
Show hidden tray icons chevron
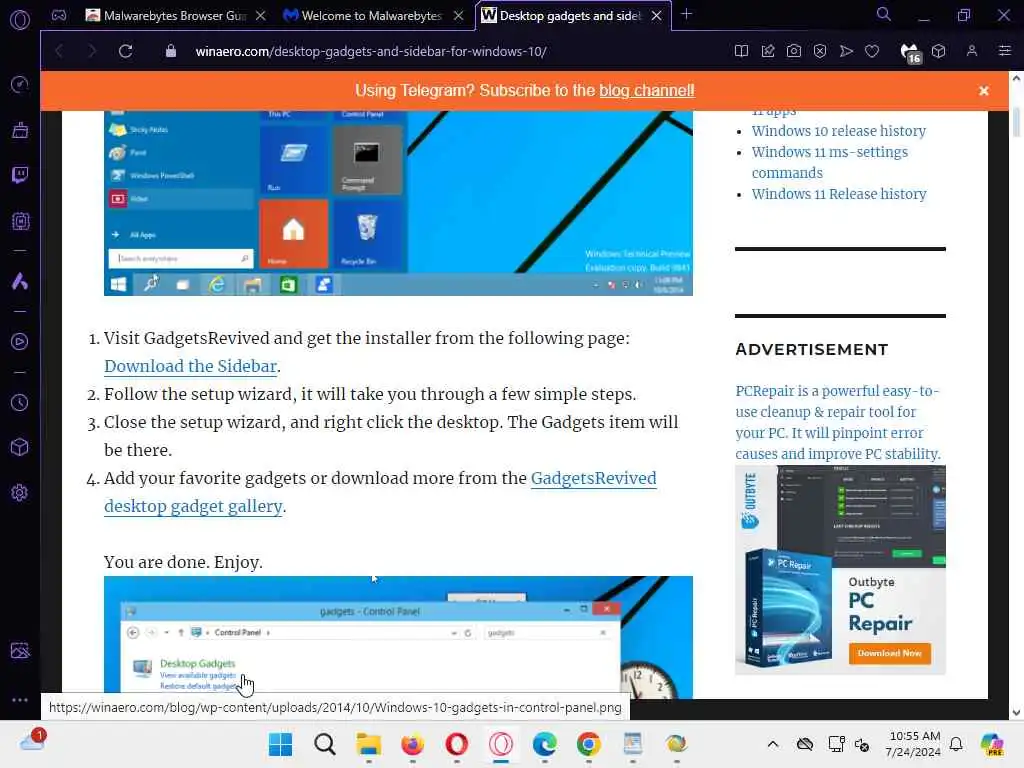coord(773,744)
